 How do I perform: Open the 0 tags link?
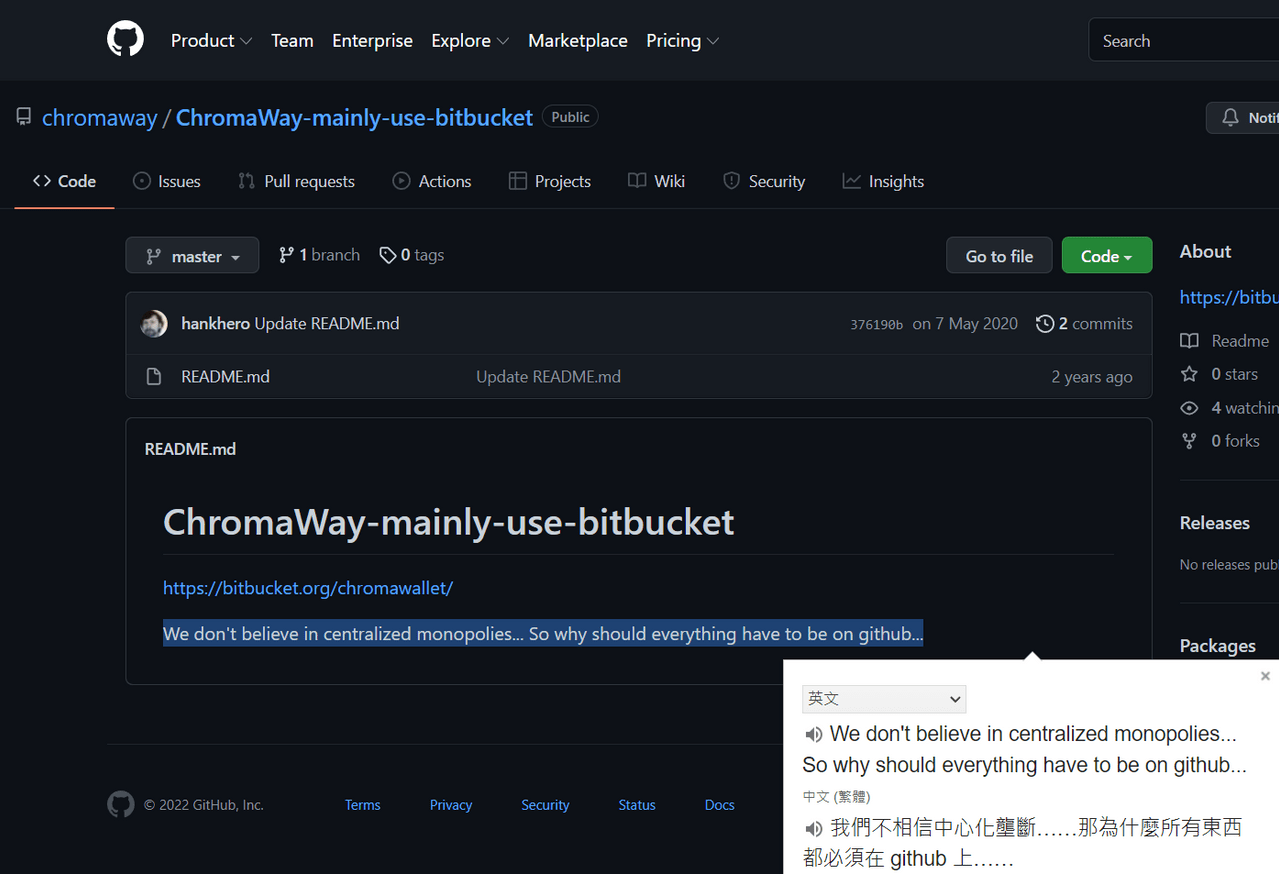411,255
